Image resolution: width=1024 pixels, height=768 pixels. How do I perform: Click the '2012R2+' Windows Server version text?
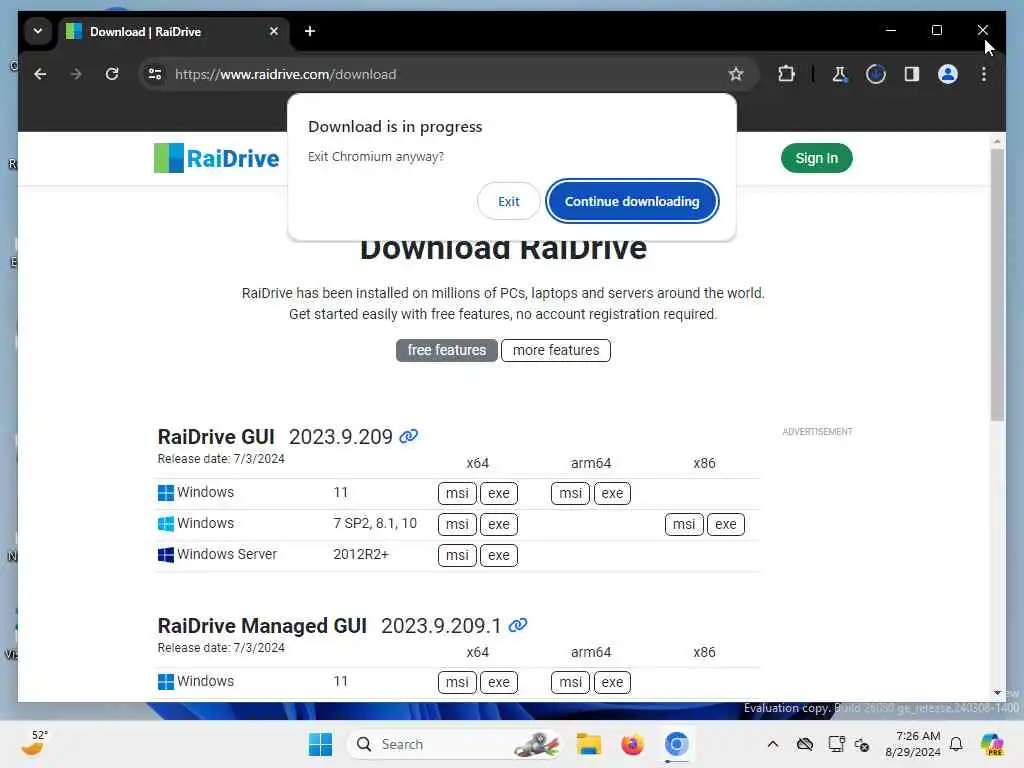coord(361,554)
